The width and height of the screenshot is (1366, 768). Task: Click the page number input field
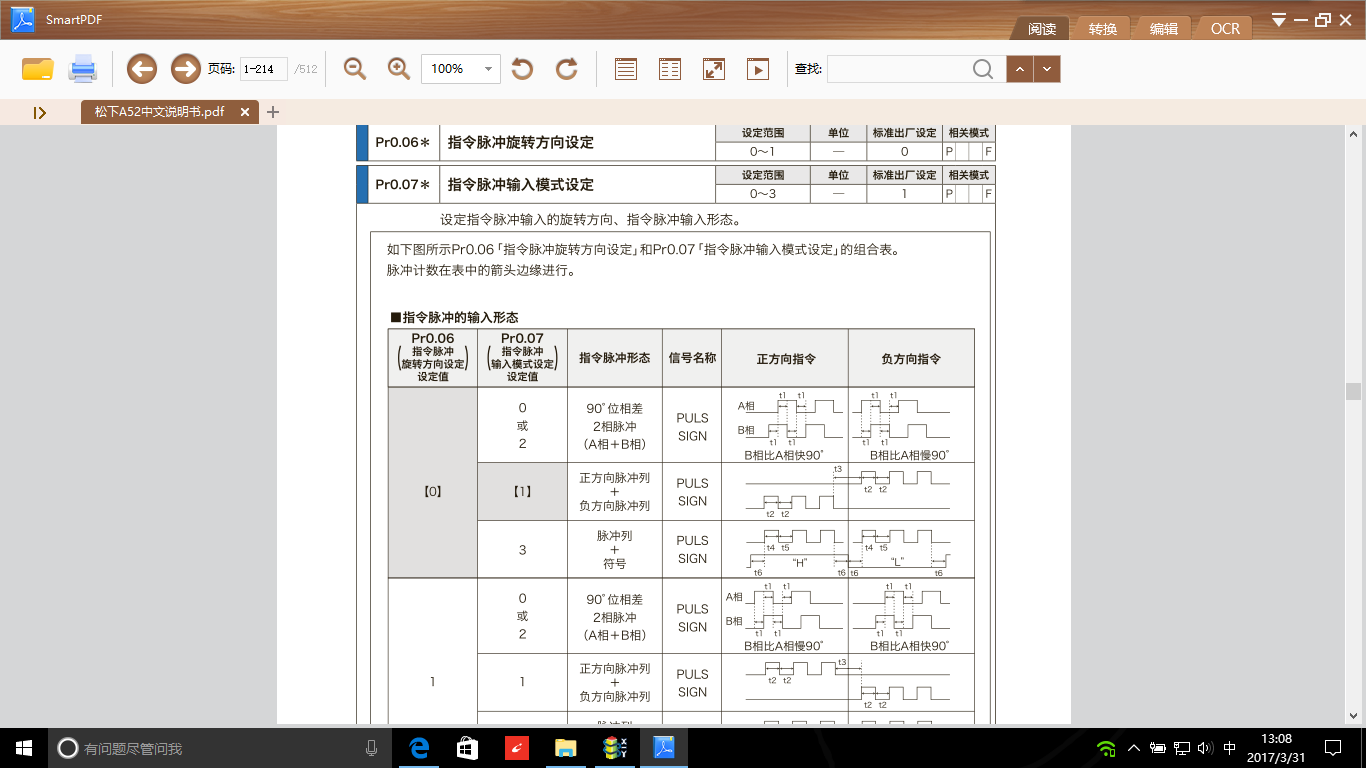264,69
